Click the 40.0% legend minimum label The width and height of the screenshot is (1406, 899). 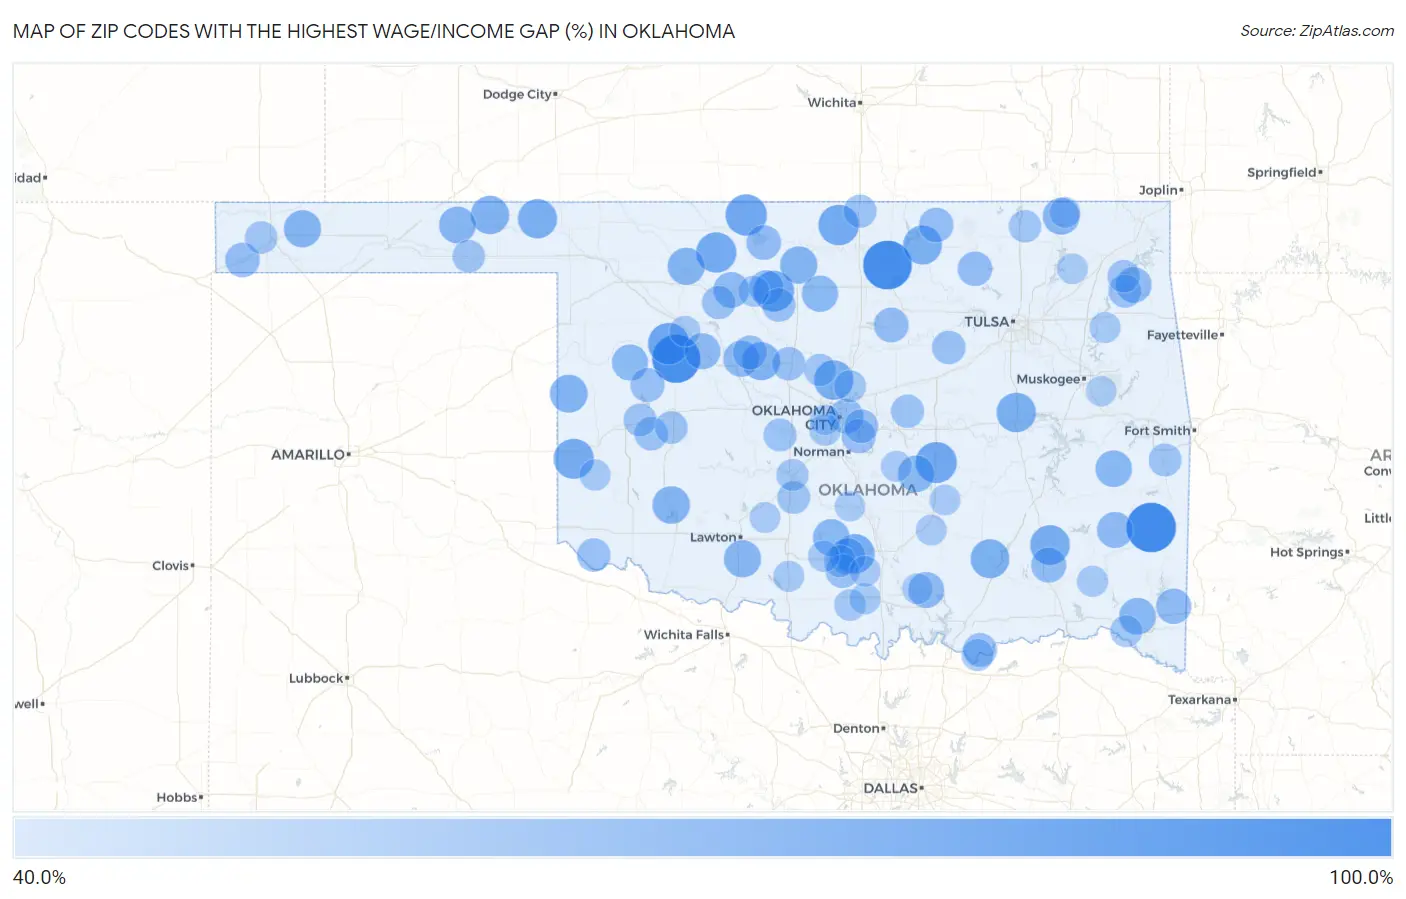point(39,877)
